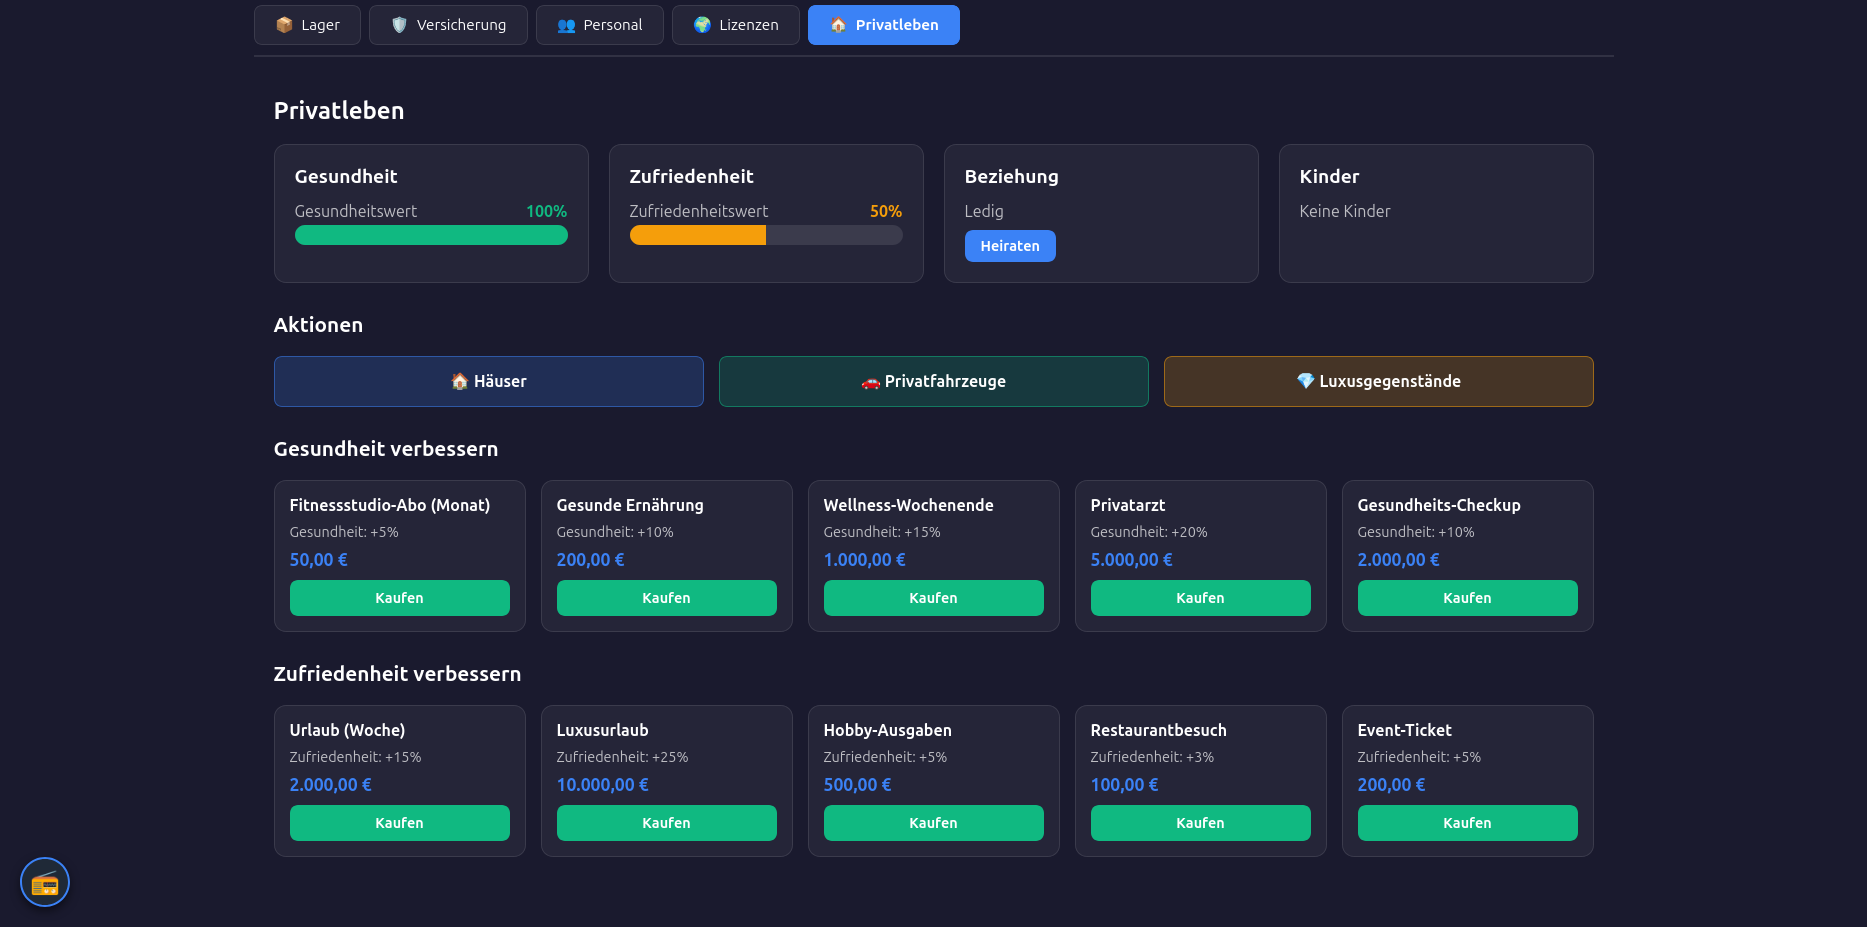
Task: Click the 200,00 € Event-Ticket price
Action: 1391,785
